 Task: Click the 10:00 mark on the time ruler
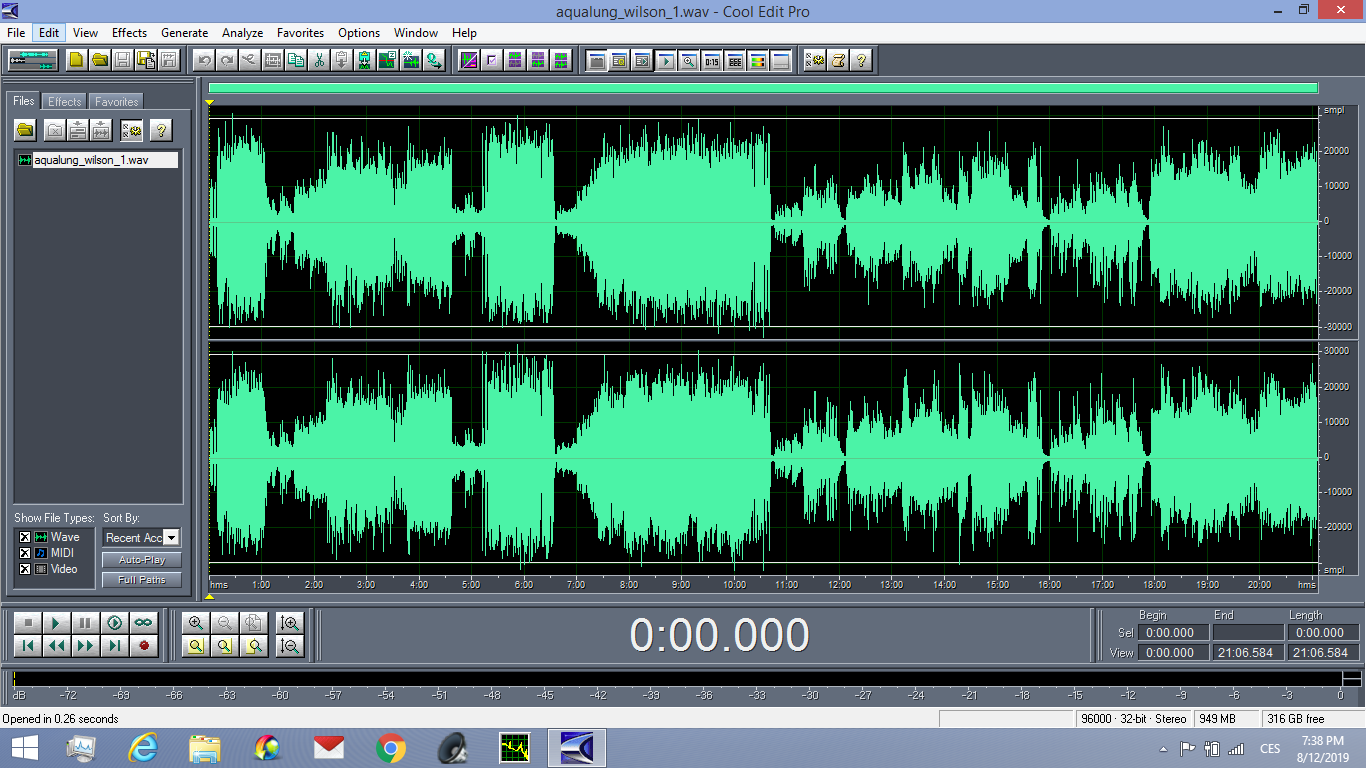[x=734, y=584]
